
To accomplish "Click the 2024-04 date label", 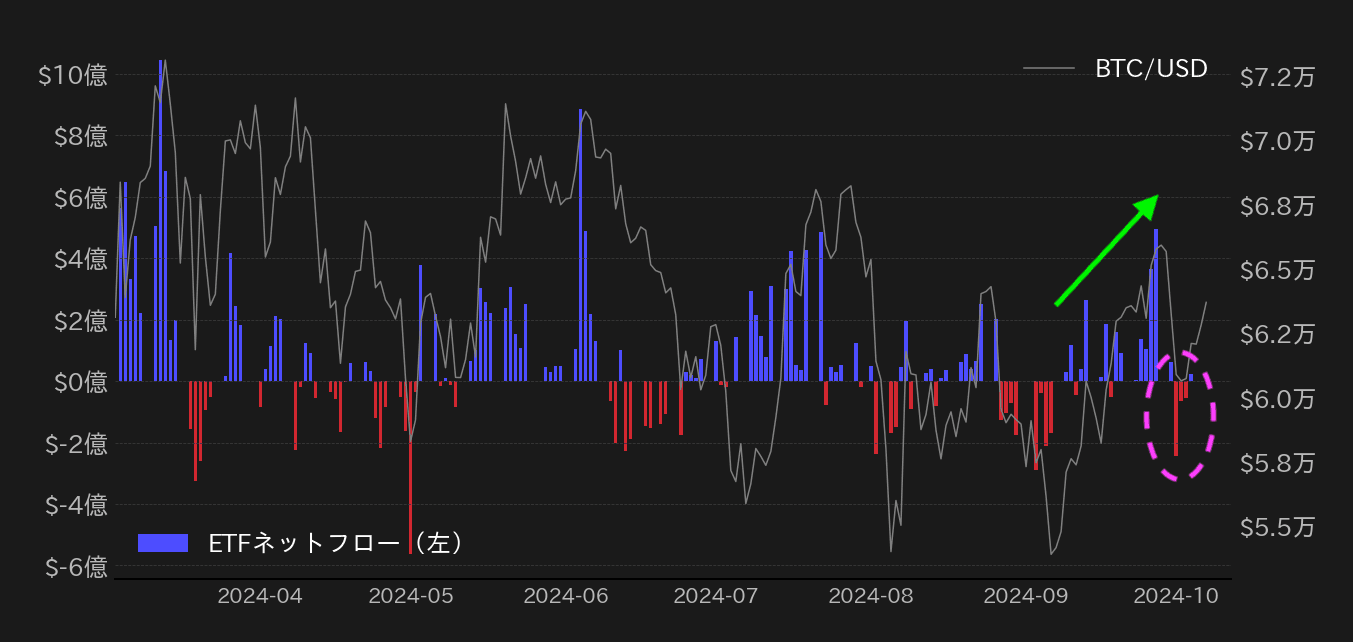I will (x=260, y=596).
